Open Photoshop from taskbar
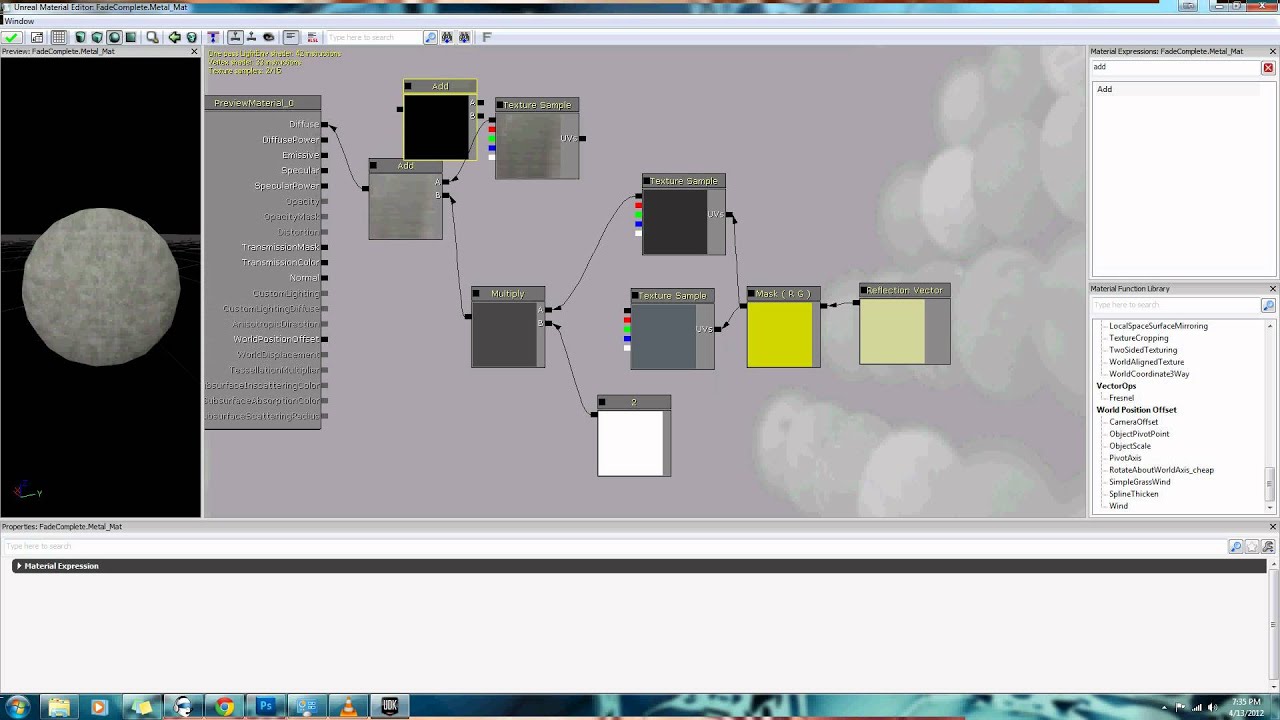Screen dimensions: 1280x720 [x=266, y=707]
